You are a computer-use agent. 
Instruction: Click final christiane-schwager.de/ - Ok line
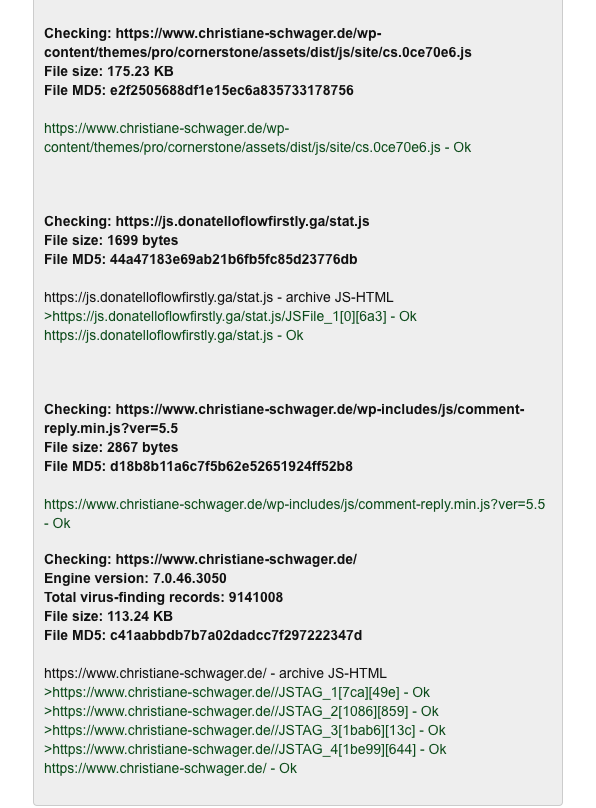pyautogui.click(x=170, y=768)
